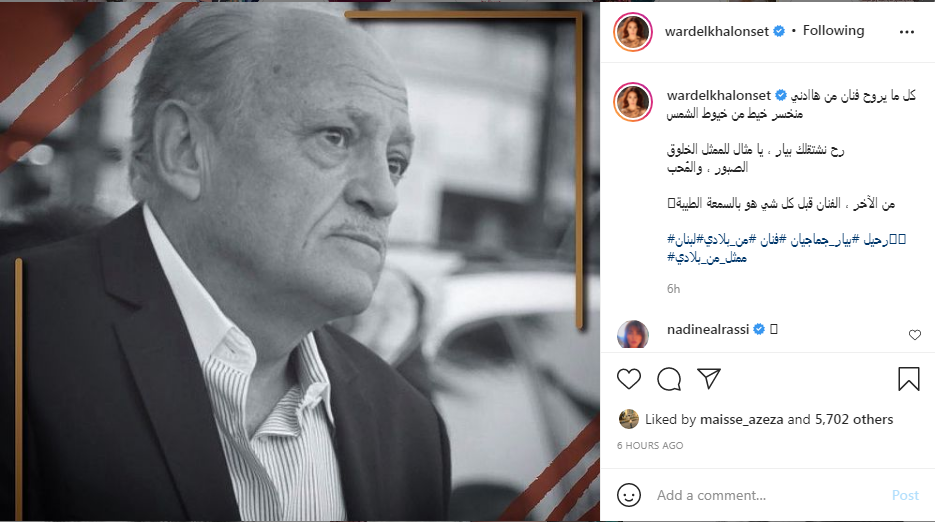Viewport: 935px width, 522px height.
Task: Open the emoji picker smiley icon
Action: (629, 495)
